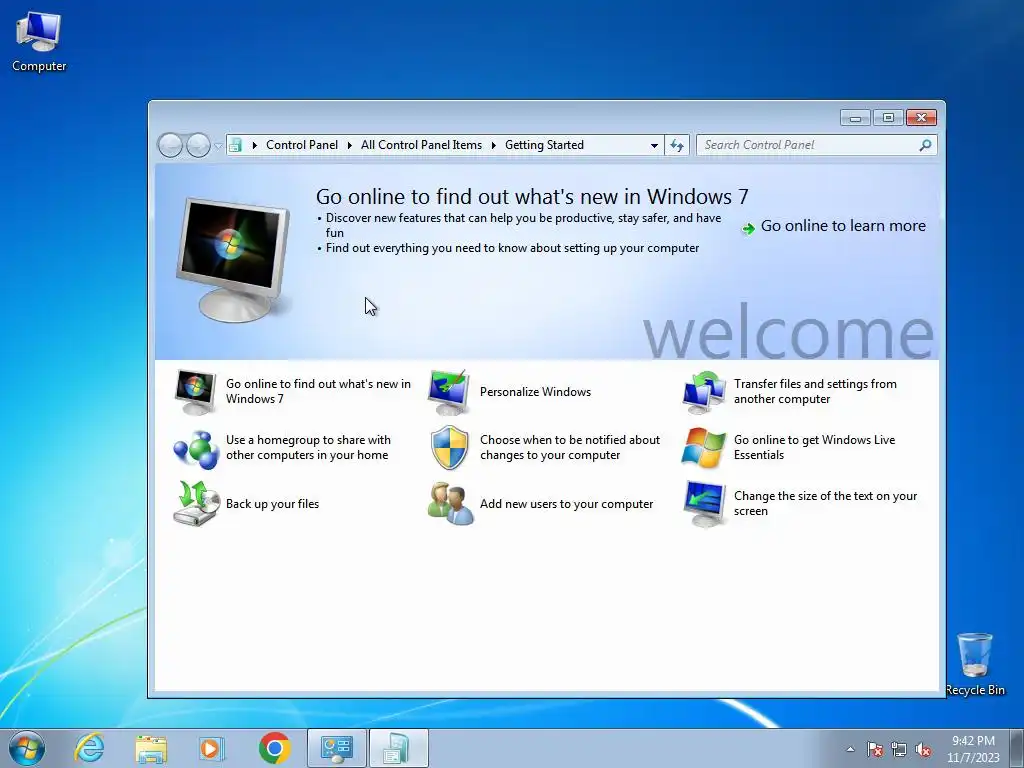This screenshot has height=768, width=1024.
Task: Click 'Go online to find out what's new' text
Action: 318,391
